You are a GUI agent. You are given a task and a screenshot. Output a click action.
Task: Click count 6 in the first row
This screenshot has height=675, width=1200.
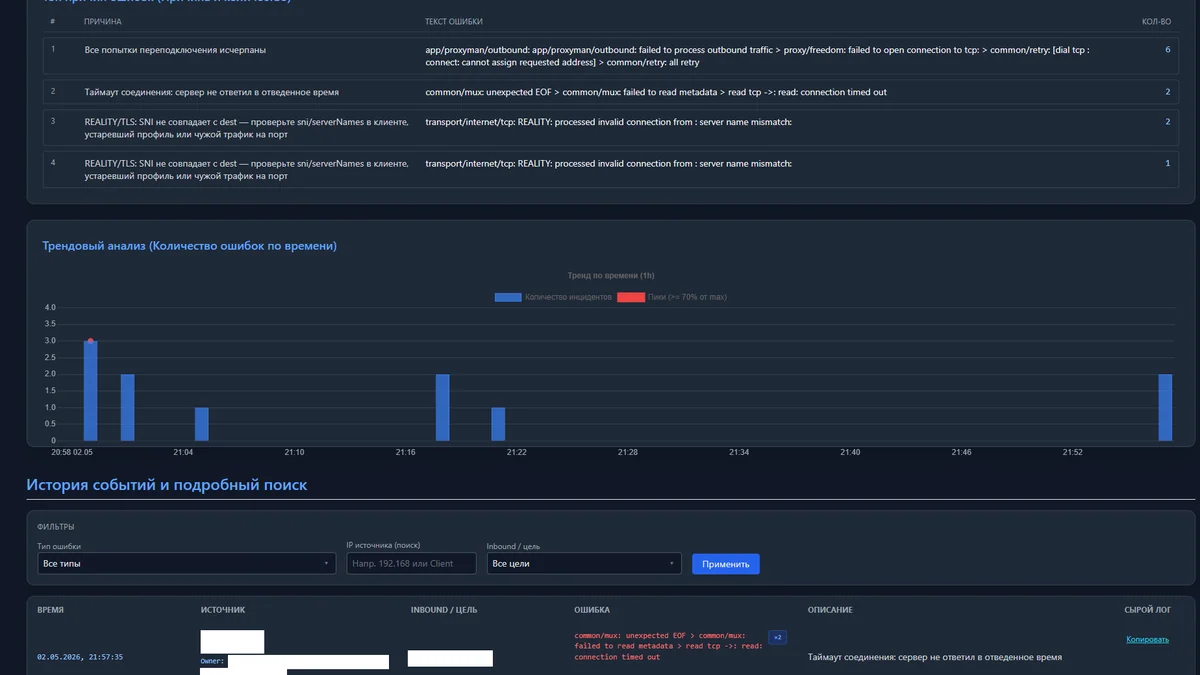(1167, 49)
